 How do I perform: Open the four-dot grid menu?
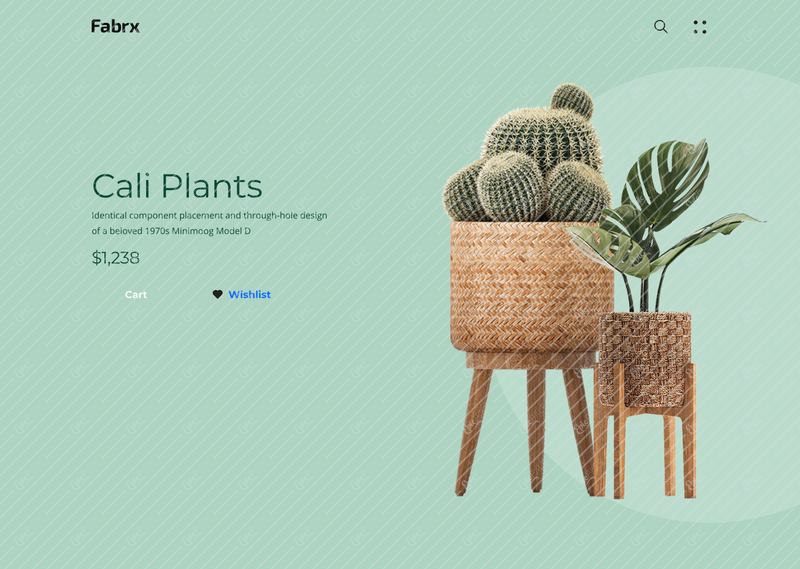[700, 27]
